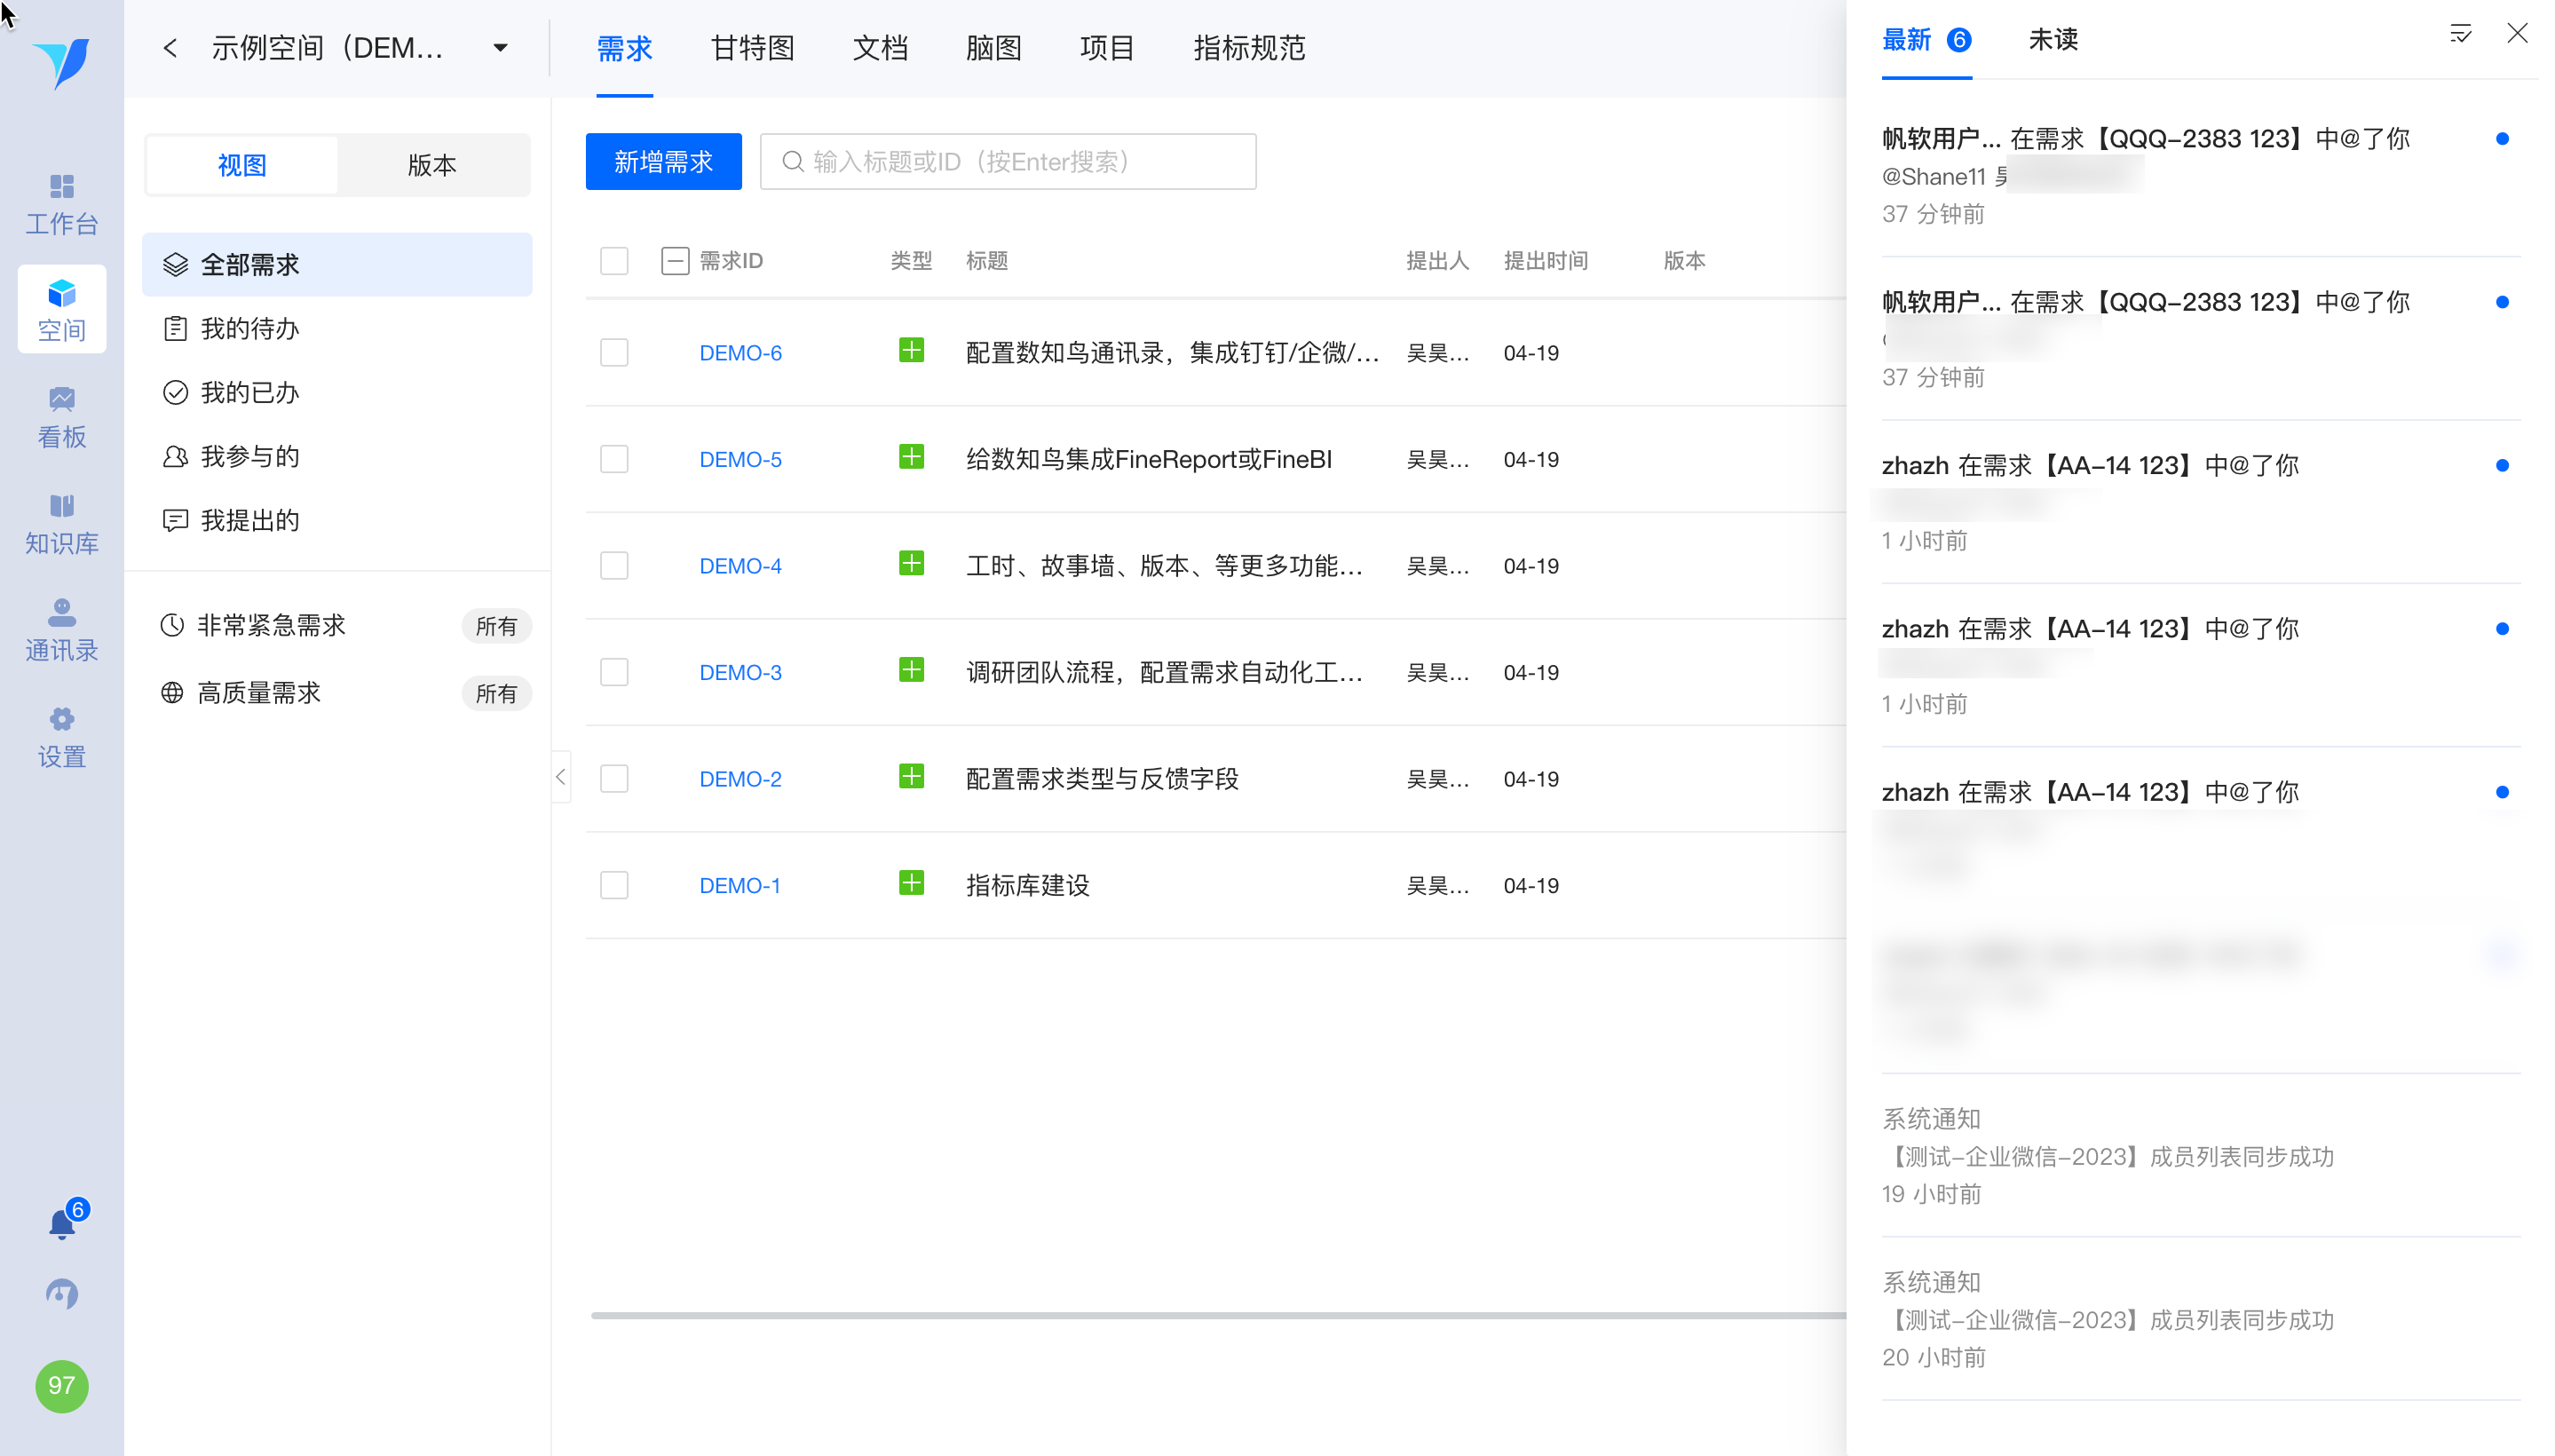Switch to the 未读 notifications tab
Image resolution: width=2555 pixels, height=1456 pixels.
tap(2053, 40)
